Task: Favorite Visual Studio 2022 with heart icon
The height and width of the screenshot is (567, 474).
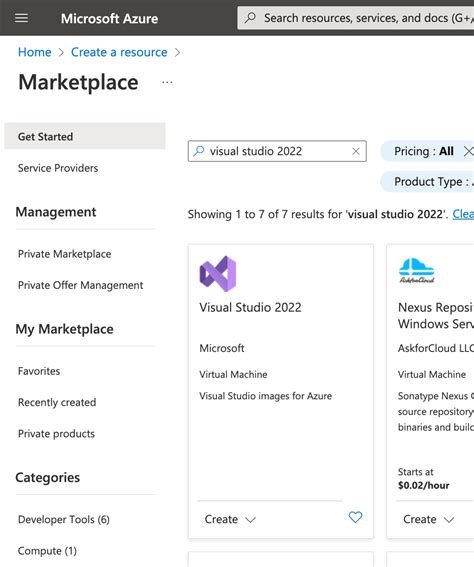Action: [355, 517]
